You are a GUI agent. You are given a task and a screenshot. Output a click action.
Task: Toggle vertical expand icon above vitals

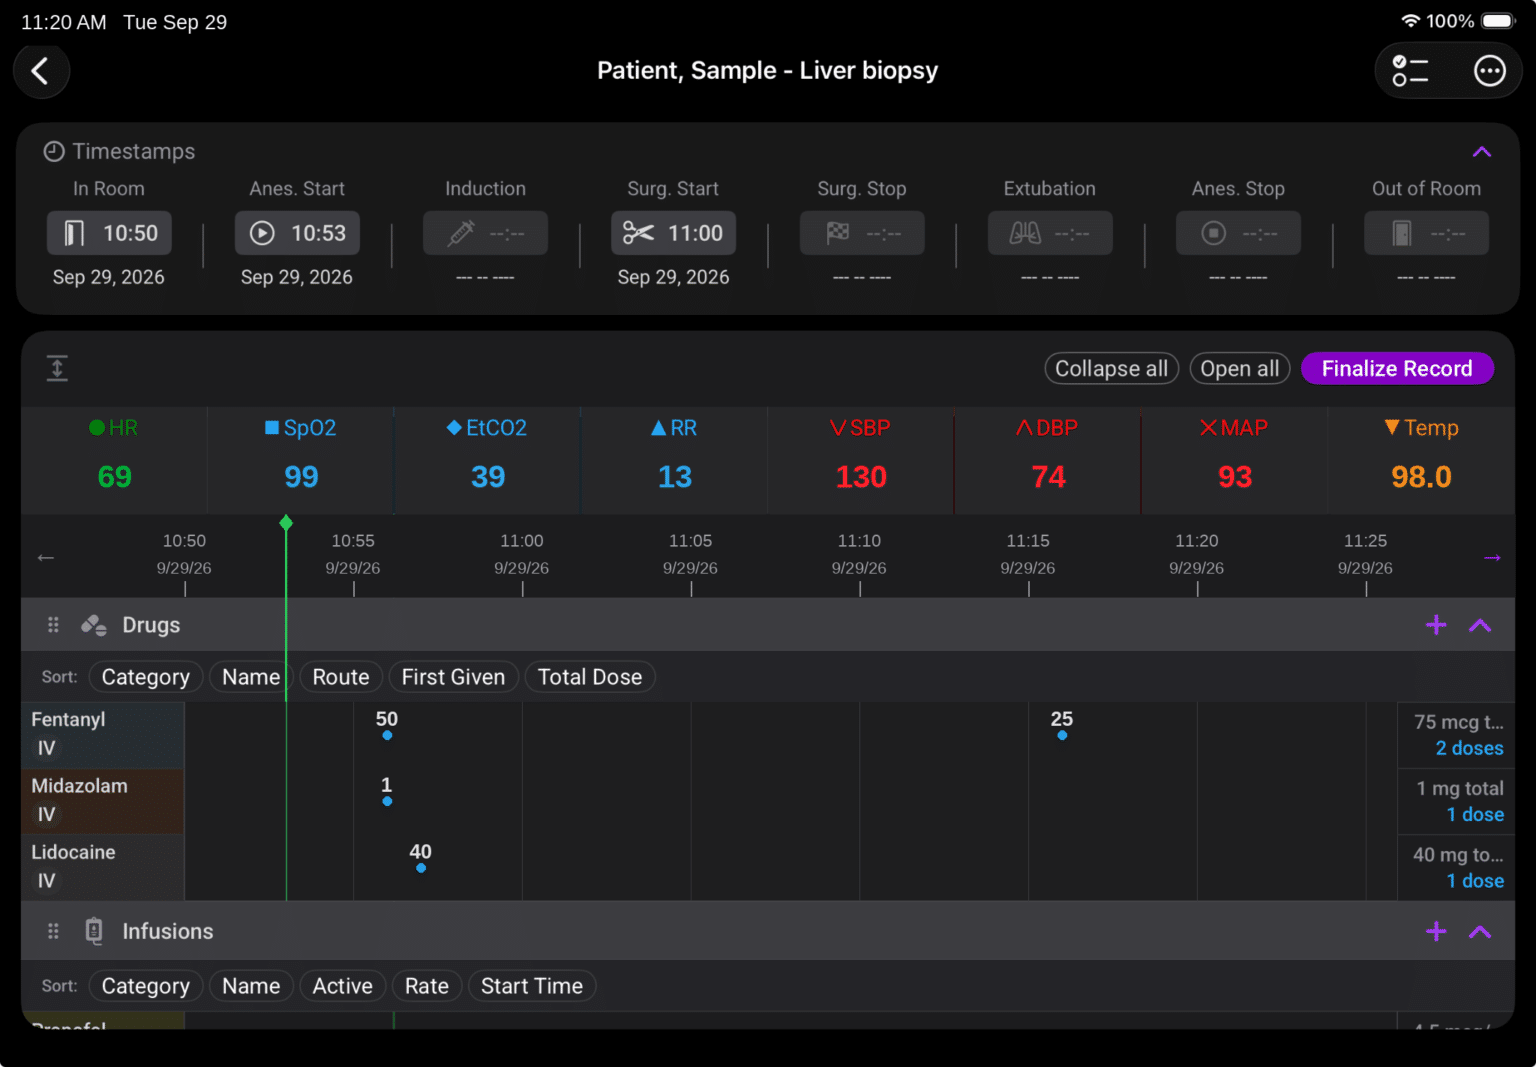57,368
